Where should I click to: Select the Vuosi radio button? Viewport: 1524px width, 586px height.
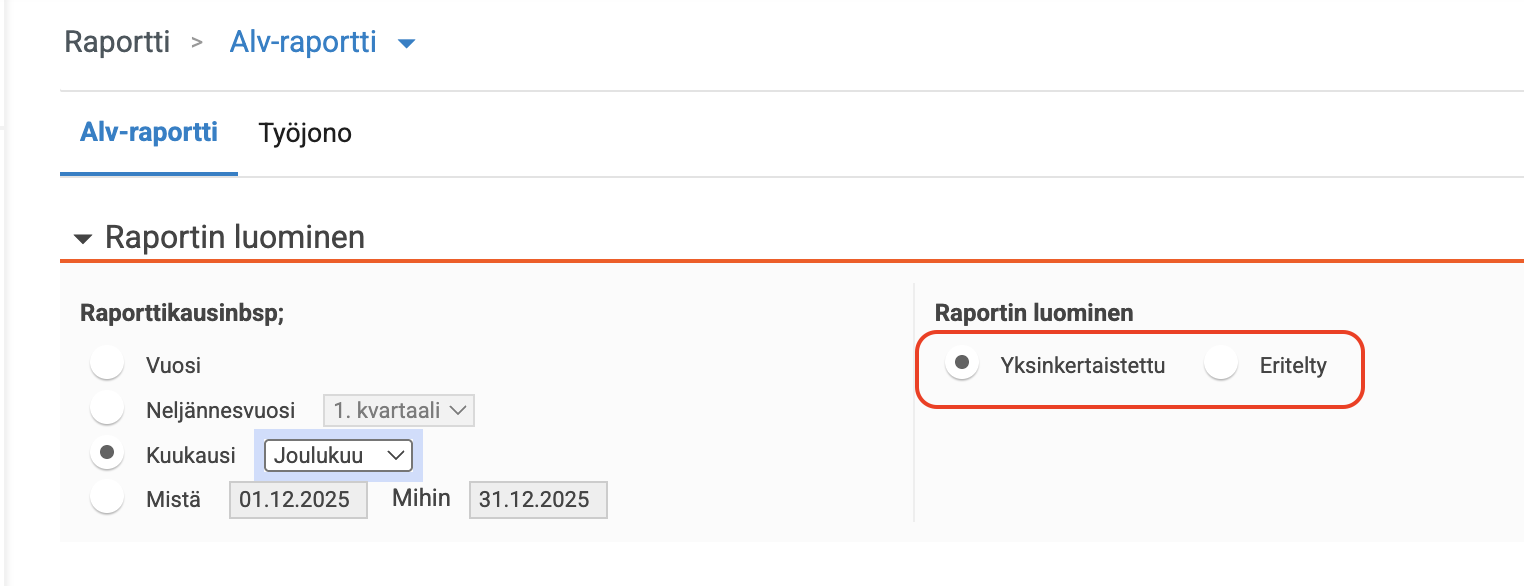(x=106, y=364)
